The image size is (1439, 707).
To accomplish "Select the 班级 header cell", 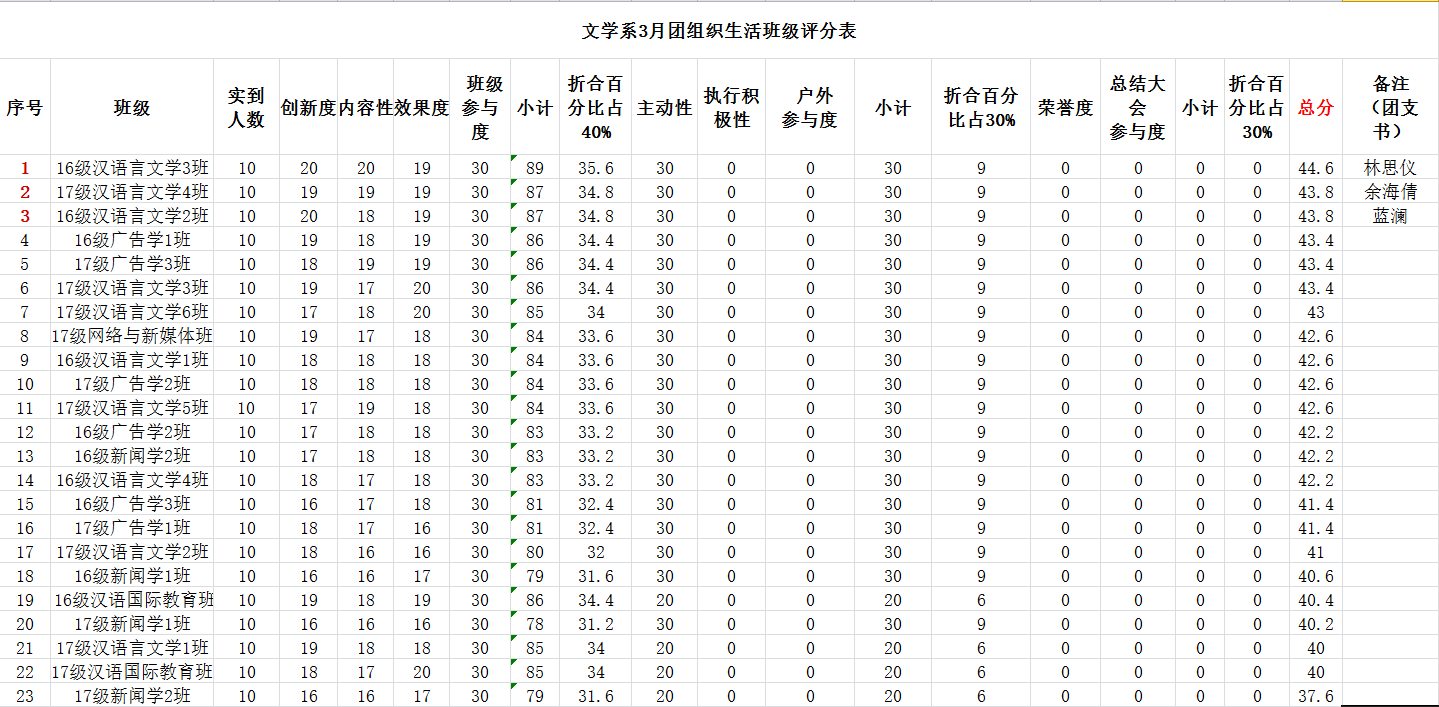I will coord(132,108).
